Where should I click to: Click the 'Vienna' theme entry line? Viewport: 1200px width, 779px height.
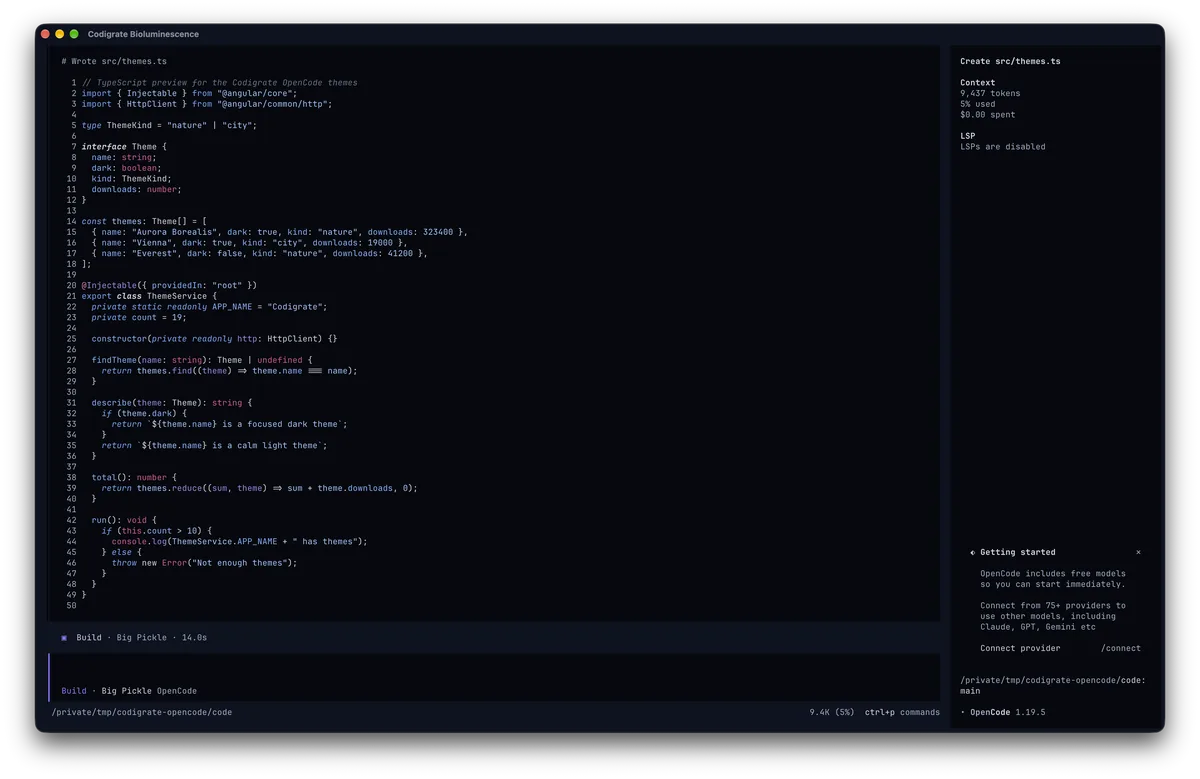(x=250, y=242)
